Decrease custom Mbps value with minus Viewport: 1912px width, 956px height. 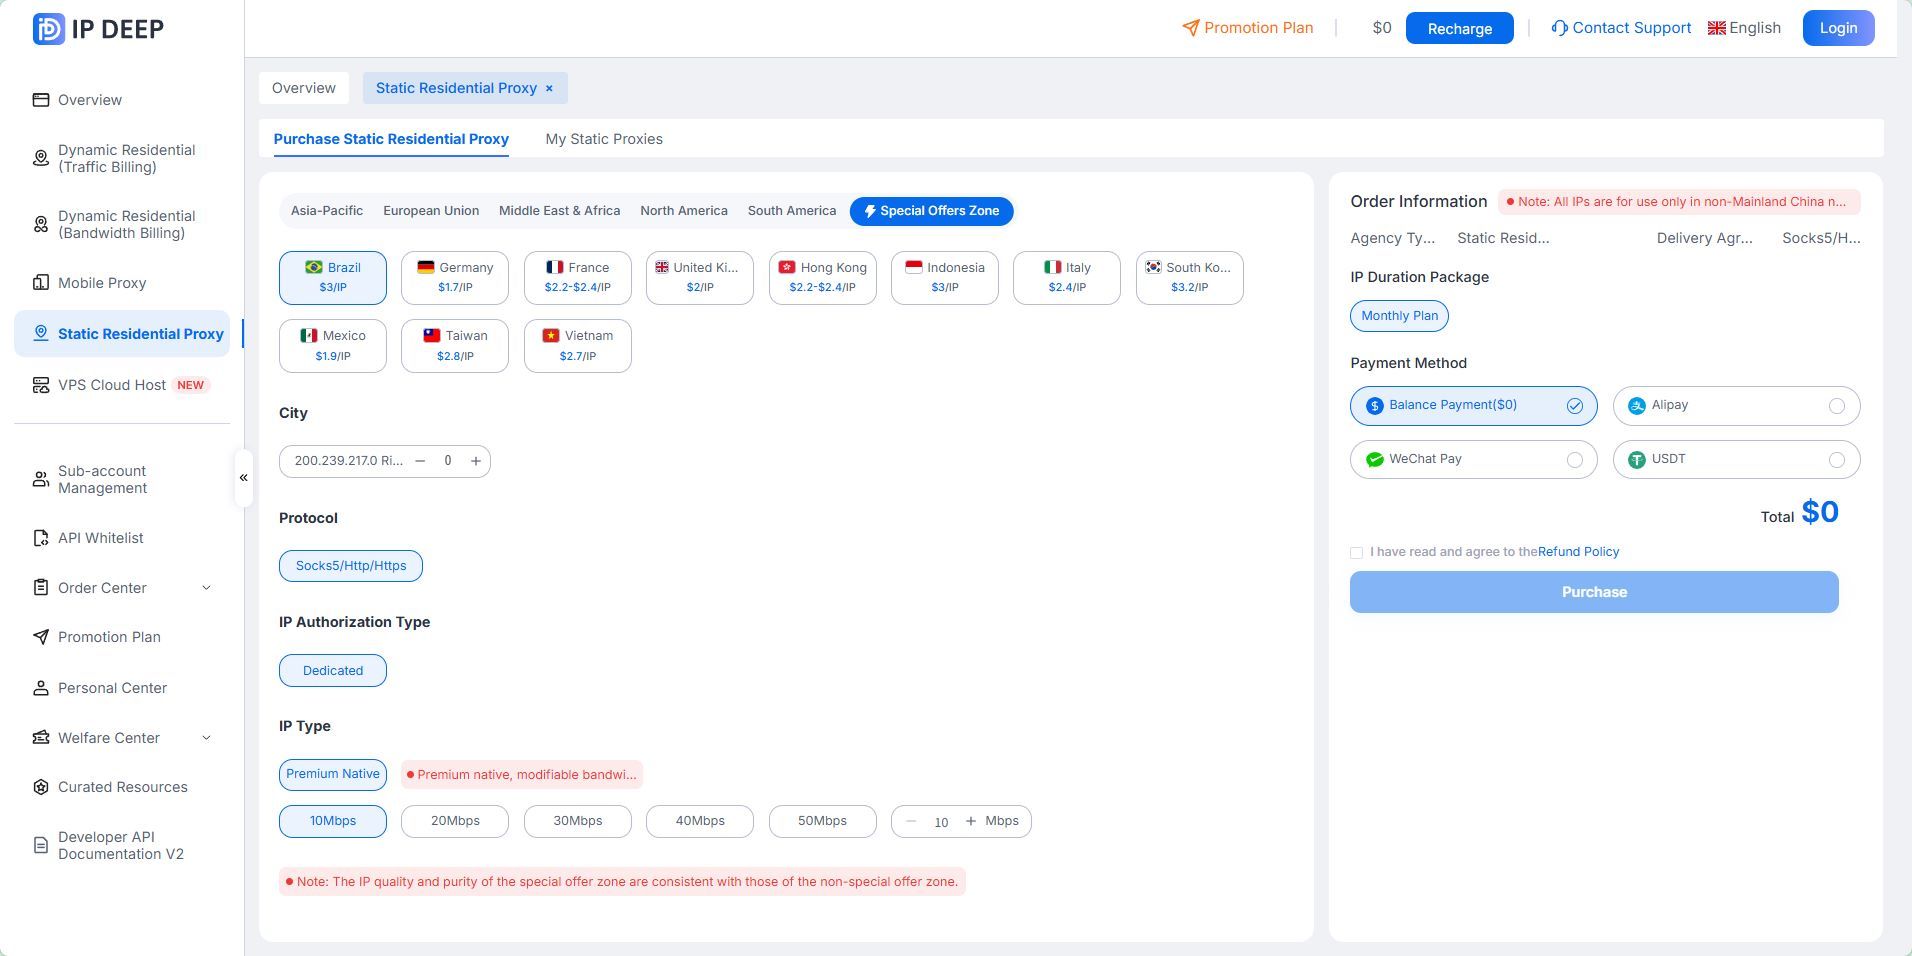click(911, 821)
